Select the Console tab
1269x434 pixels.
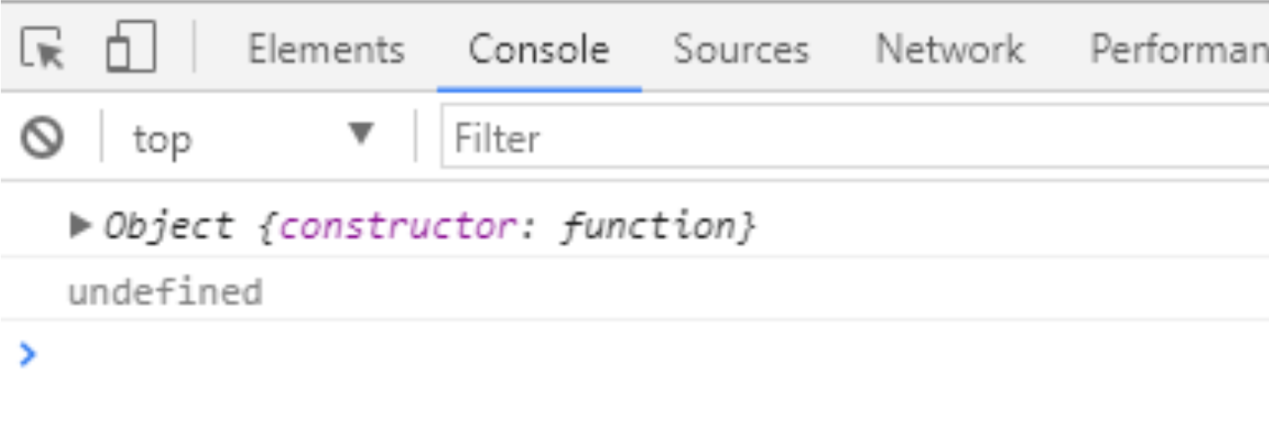click(x=538, y=49)
